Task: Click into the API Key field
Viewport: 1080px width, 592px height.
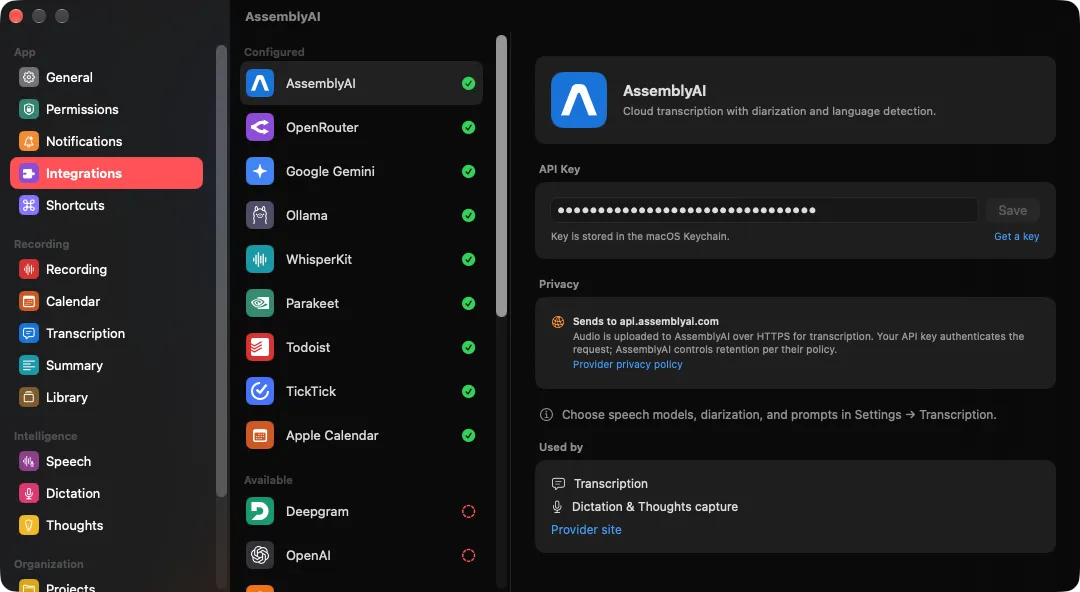Action: click(x=764, y=210)
